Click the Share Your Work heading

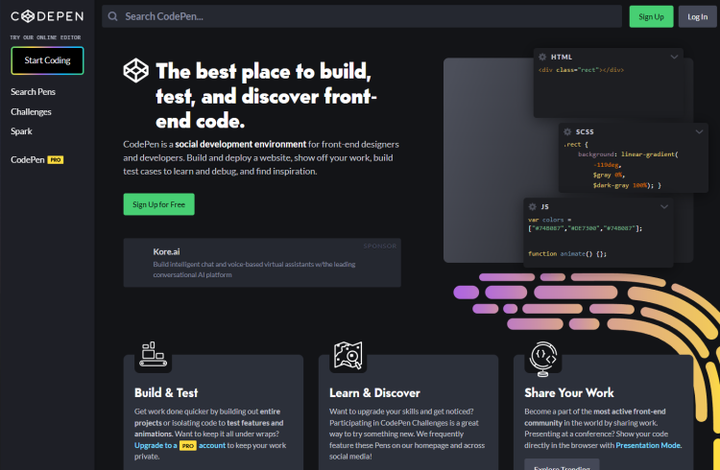click(x=569, y=393)
